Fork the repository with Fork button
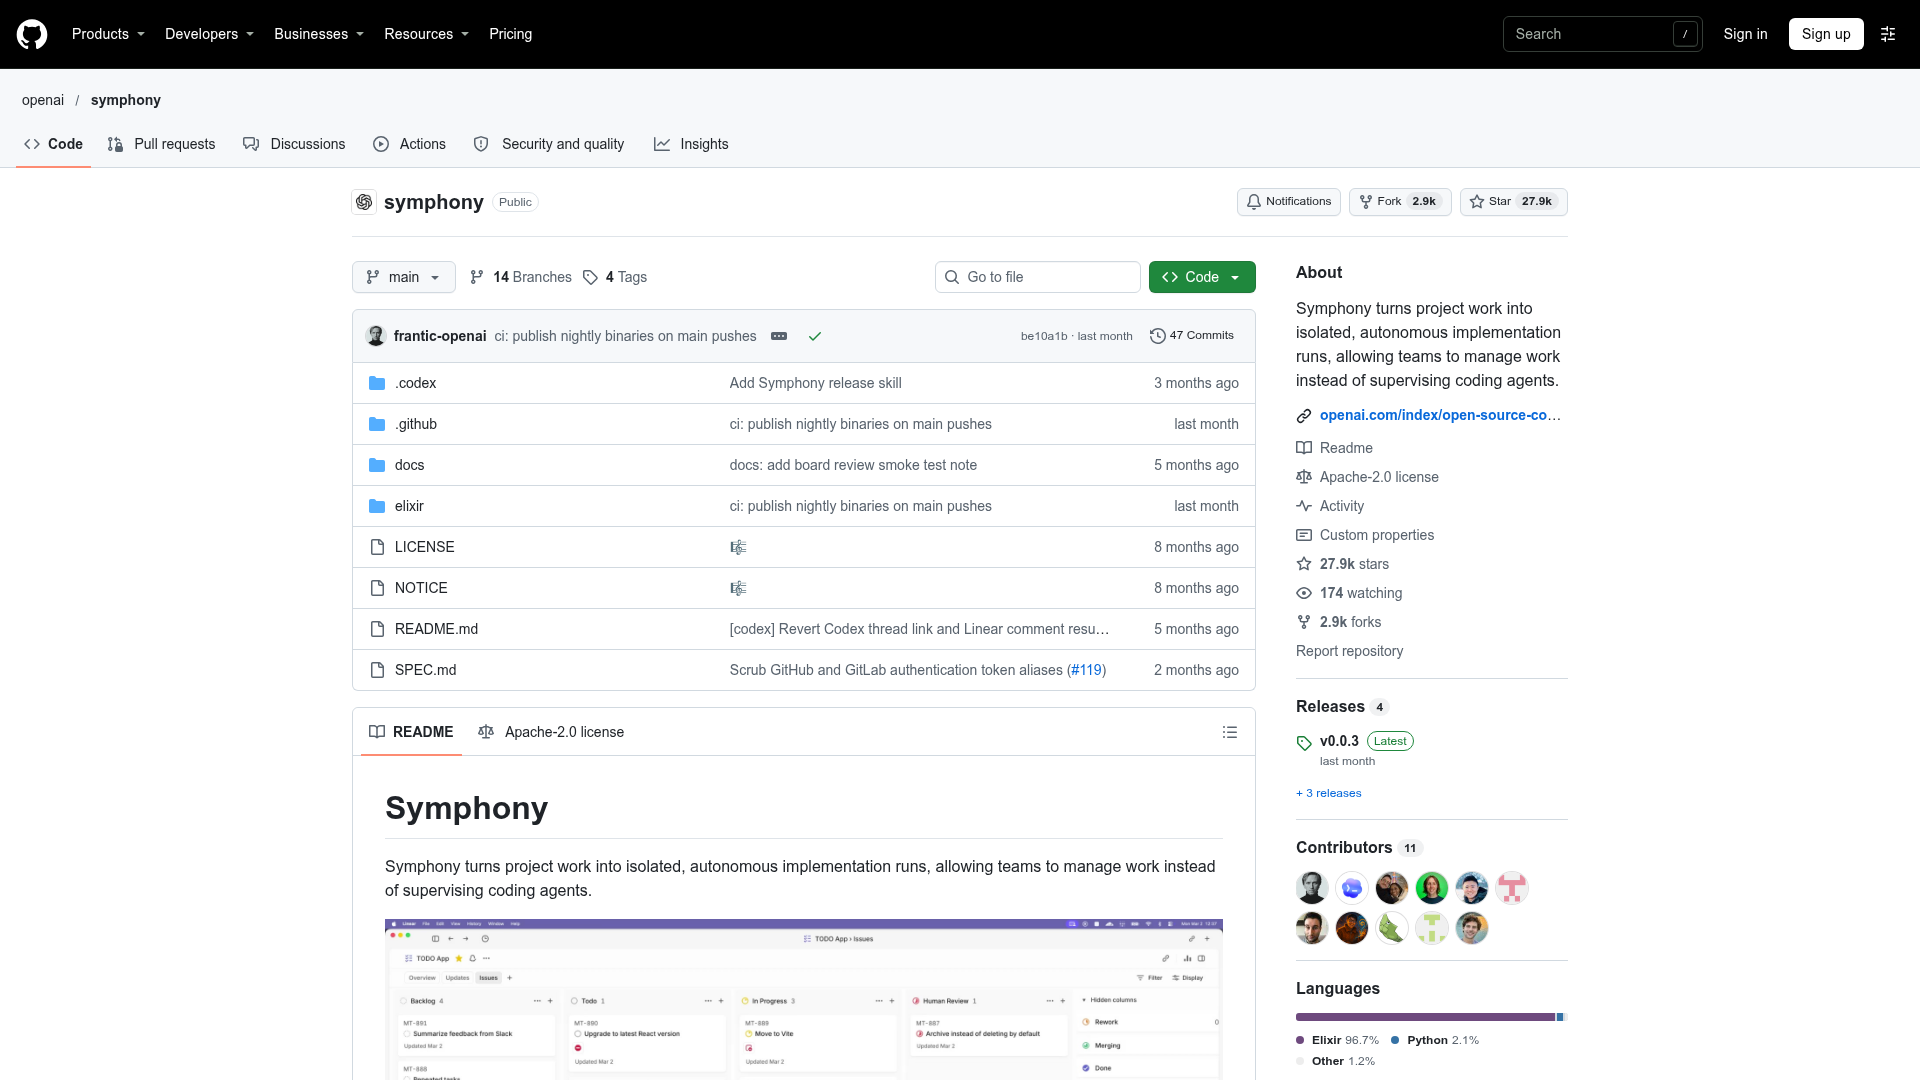The width and height of the screenshot is (1920, 1080). [x=1400, y=202]
